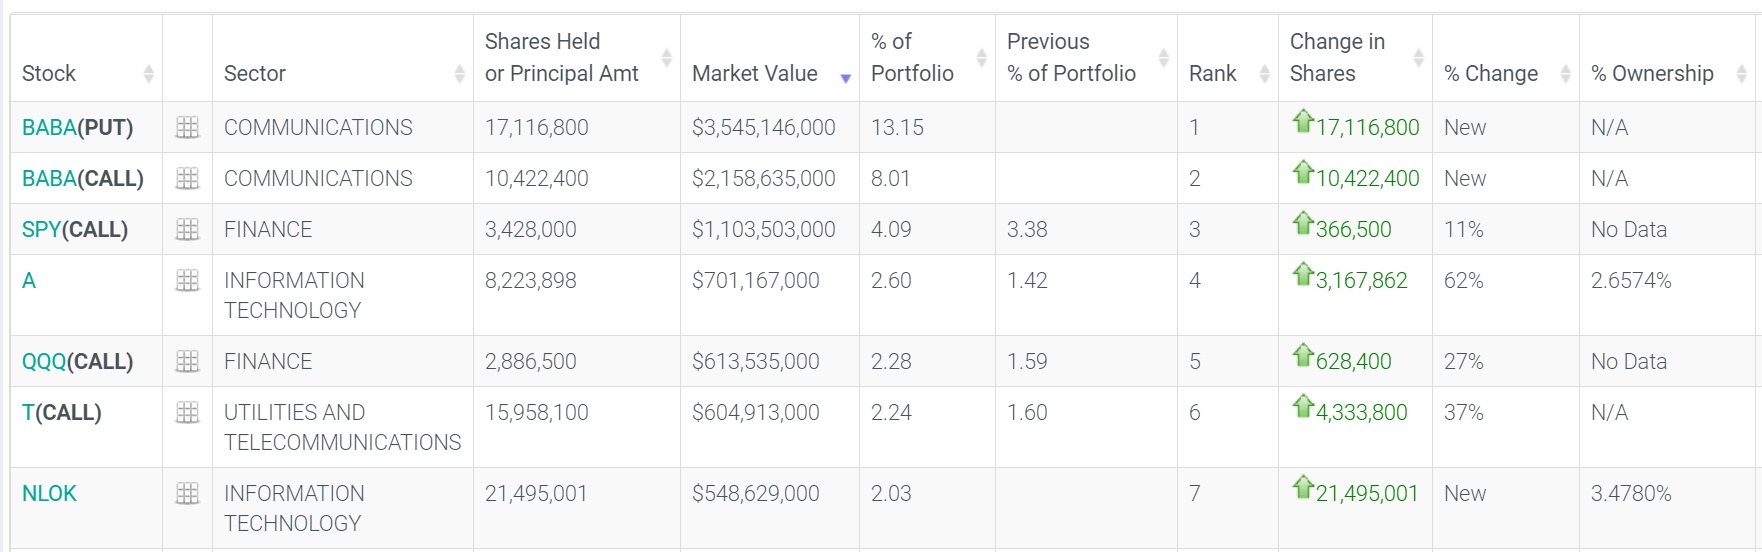Screen dimensions: 1762x552
Task: Toggle Market Value sort direction
Action: (x=845, y=77)
